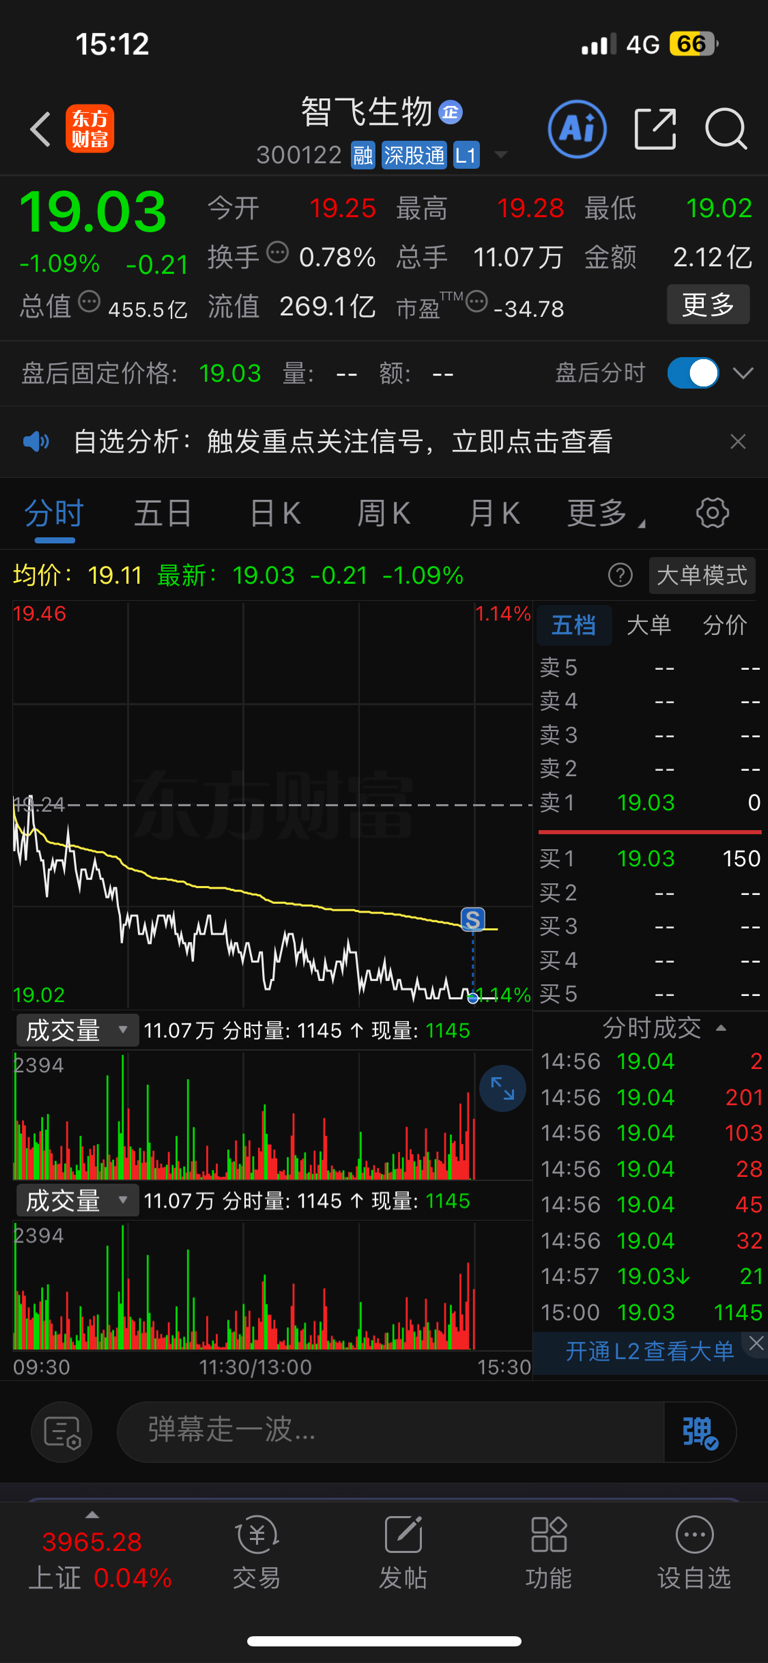Expand the 盘后分时 chevron
The height and width of the screenshot is (1663, 768).
click(x=743, y=373)
